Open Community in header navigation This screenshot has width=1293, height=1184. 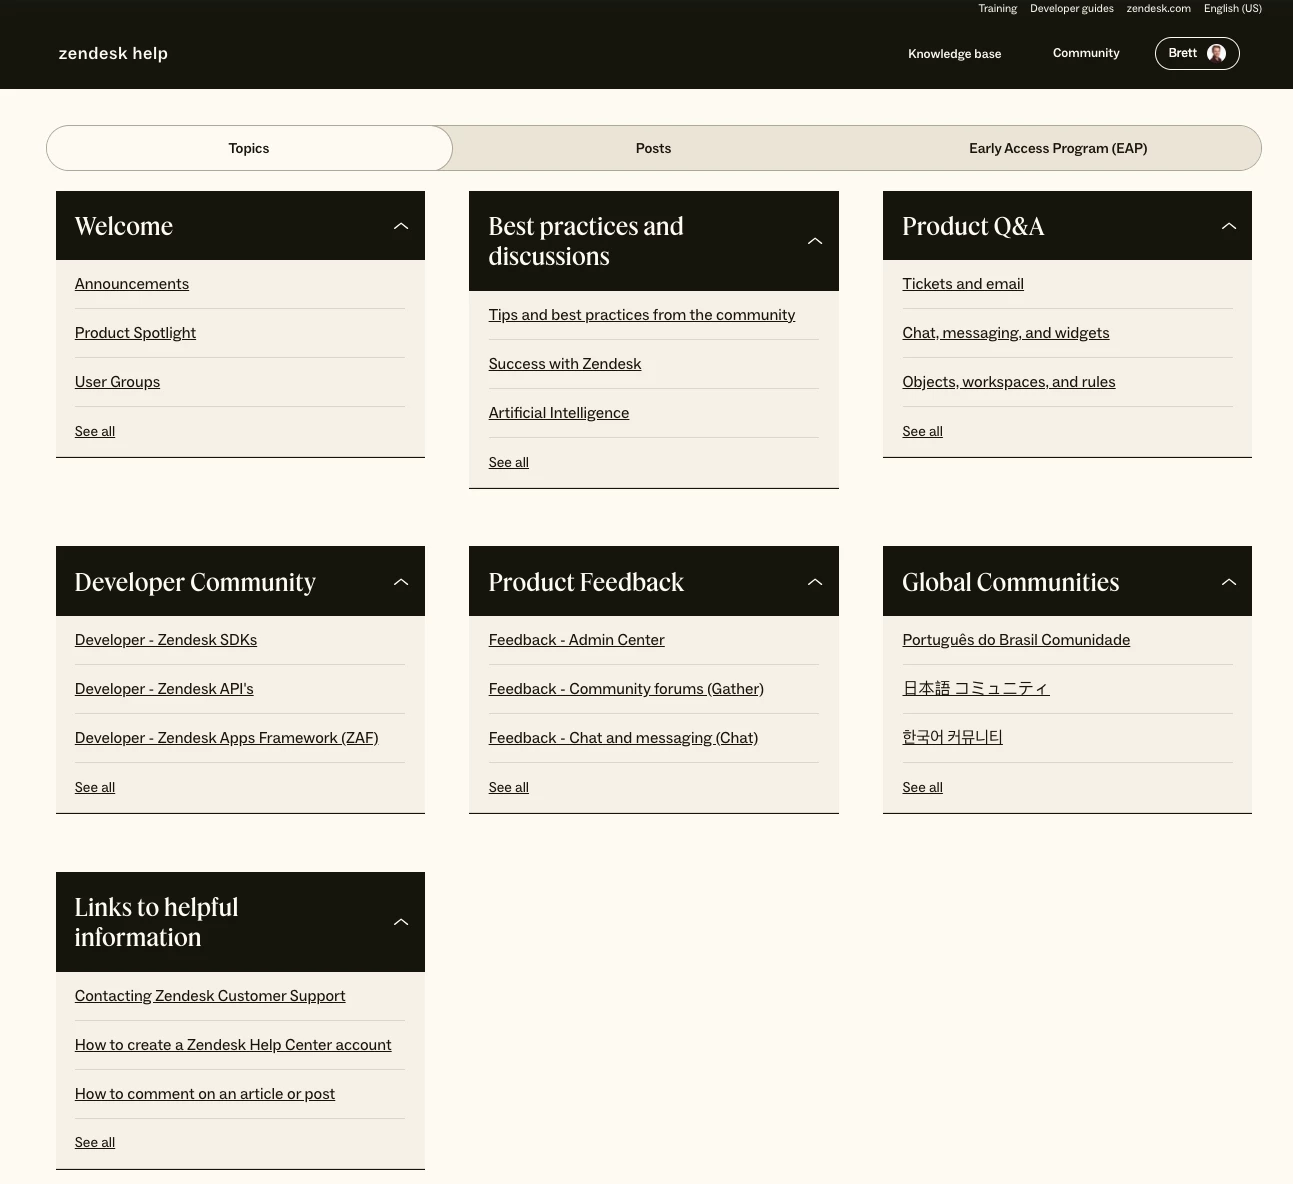tap(1086, 53)
